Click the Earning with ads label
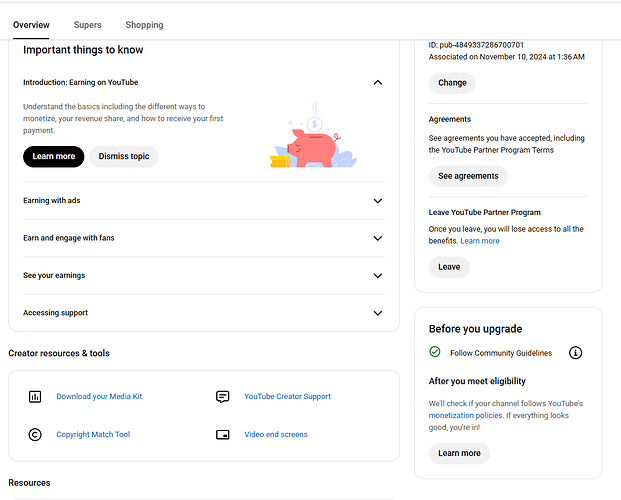 coord(51,200)
